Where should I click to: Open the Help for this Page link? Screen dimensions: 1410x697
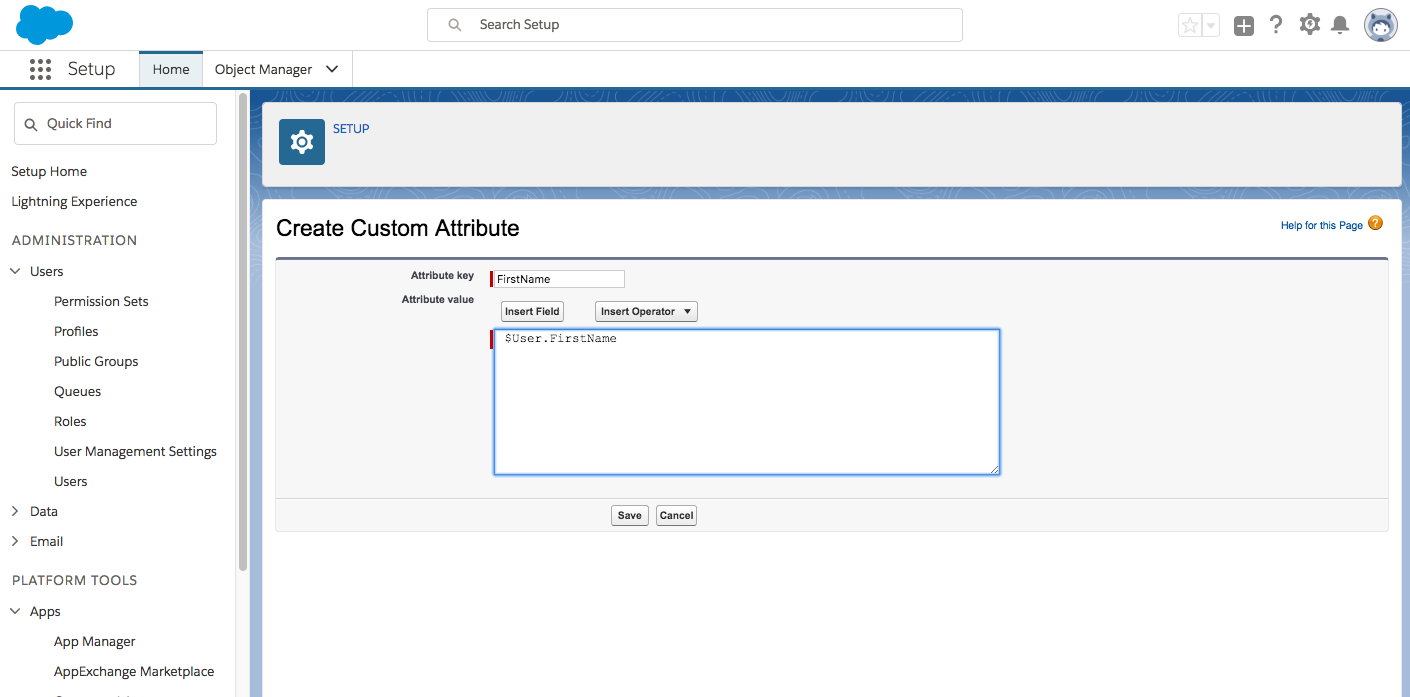tap(1321, 225)
